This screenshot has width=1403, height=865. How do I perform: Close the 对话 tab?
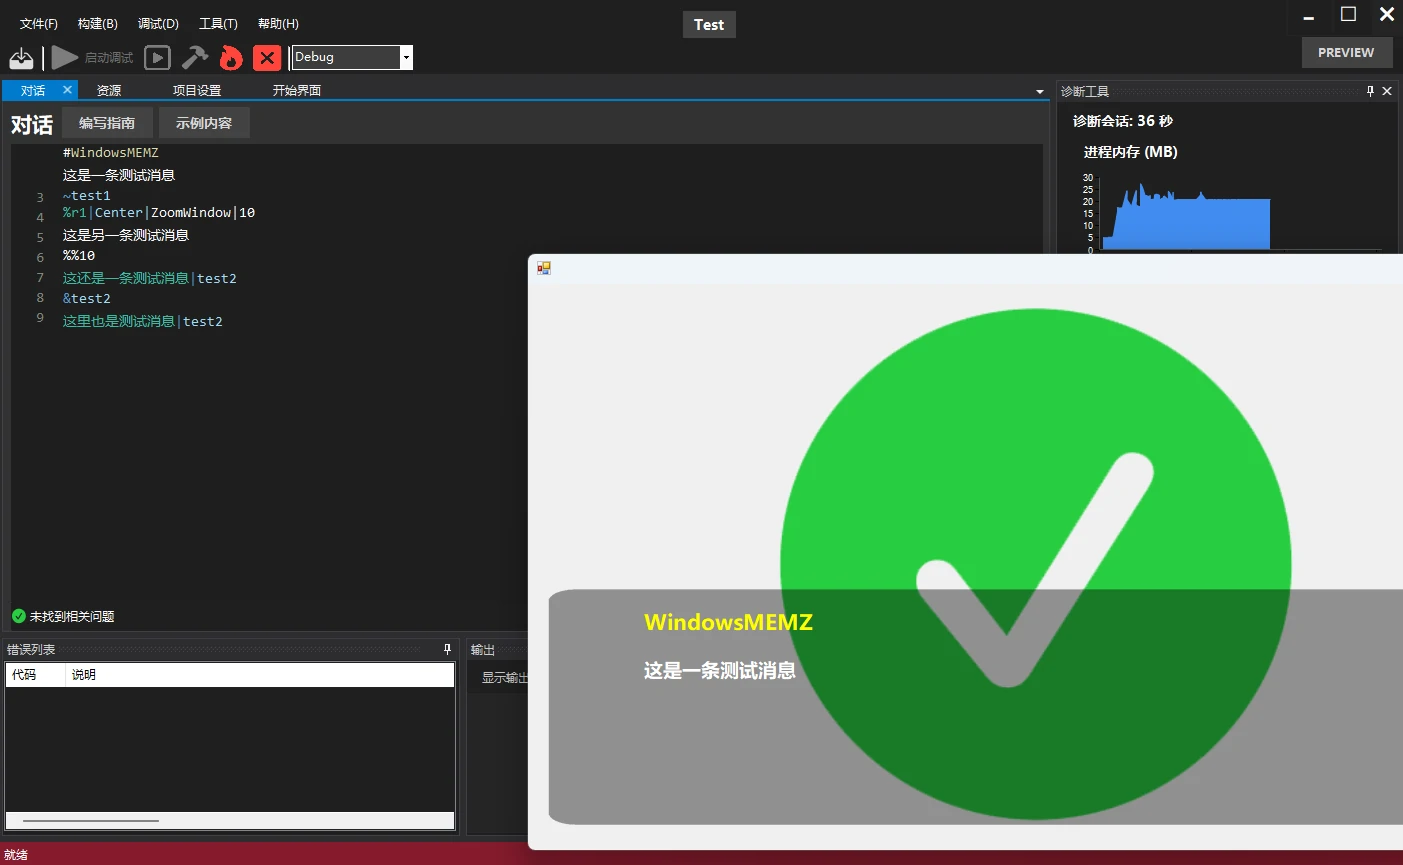(x=68, y=90)
